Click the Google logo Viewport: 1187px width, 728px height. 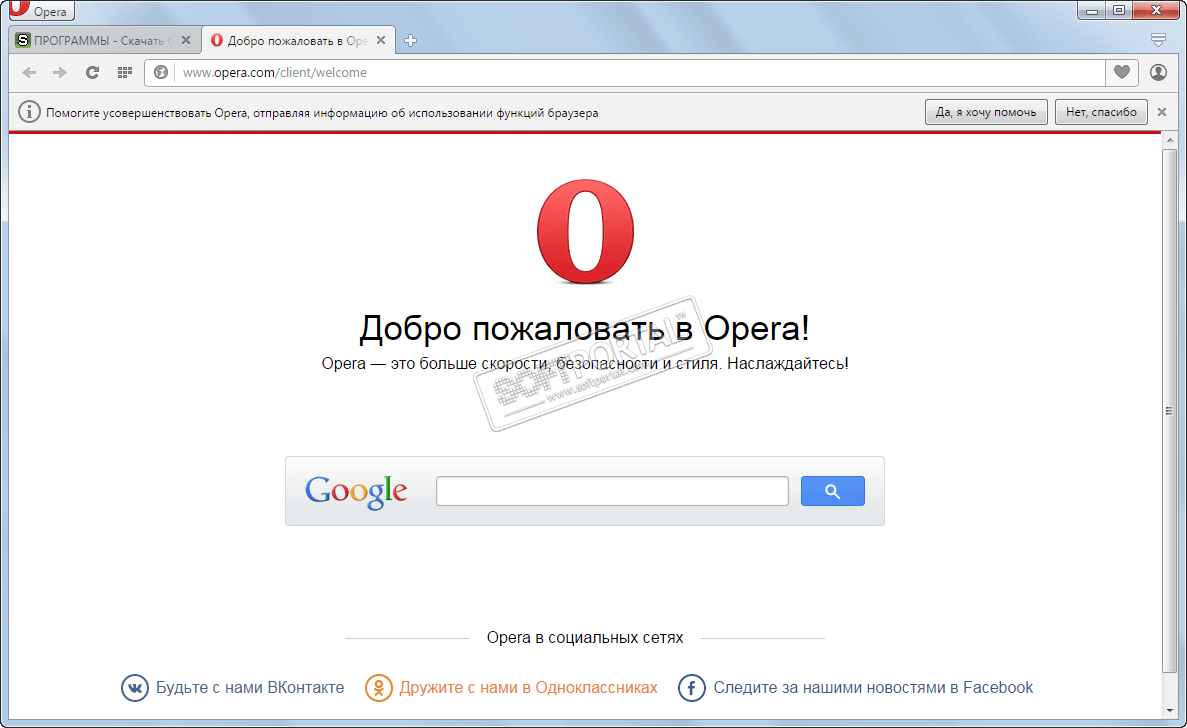[x=356, y=492]
